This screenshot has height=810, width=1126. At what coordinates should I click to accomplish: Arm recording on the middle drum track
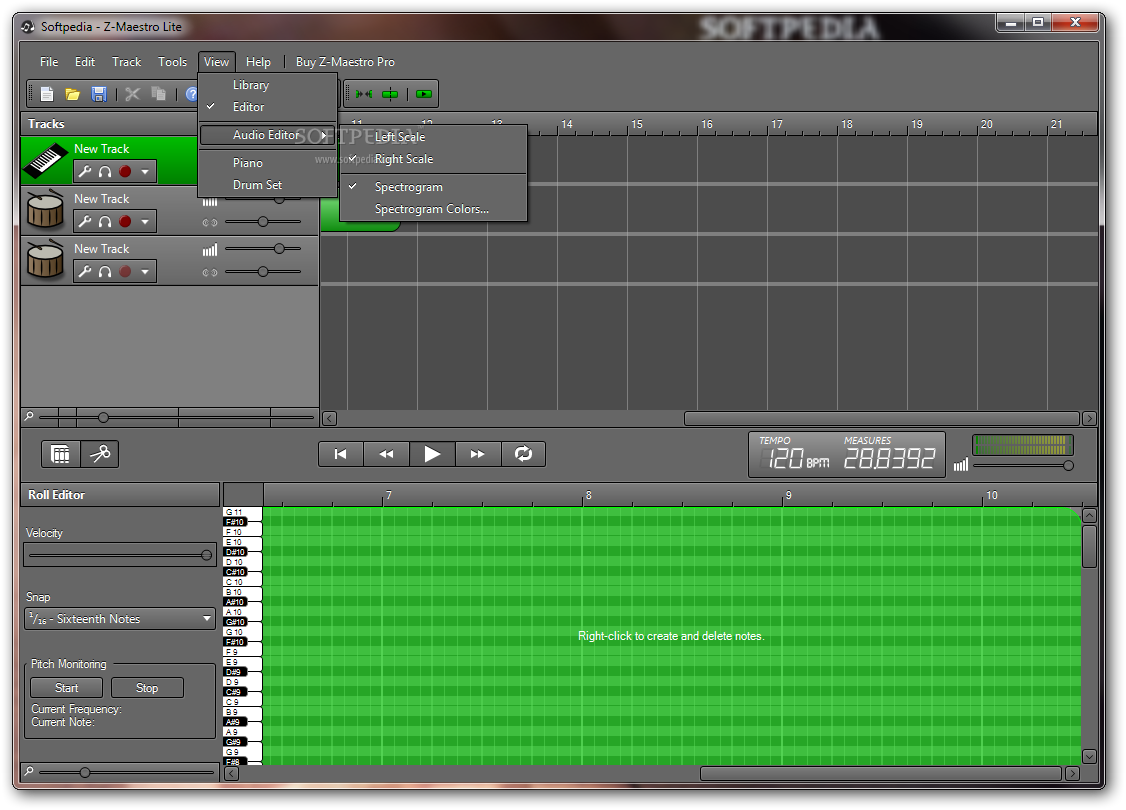[125, 222]
